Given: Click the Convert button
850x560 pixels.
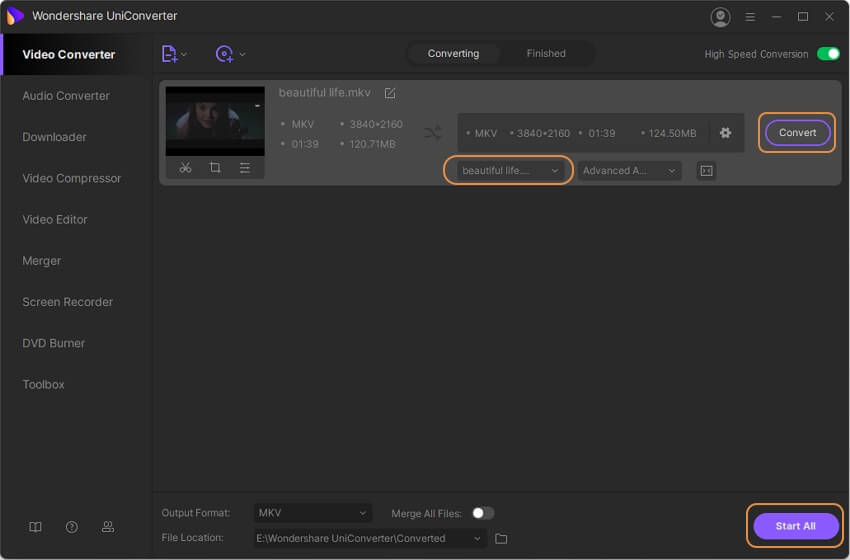Looking at the screenshot, I should point(797,133).
